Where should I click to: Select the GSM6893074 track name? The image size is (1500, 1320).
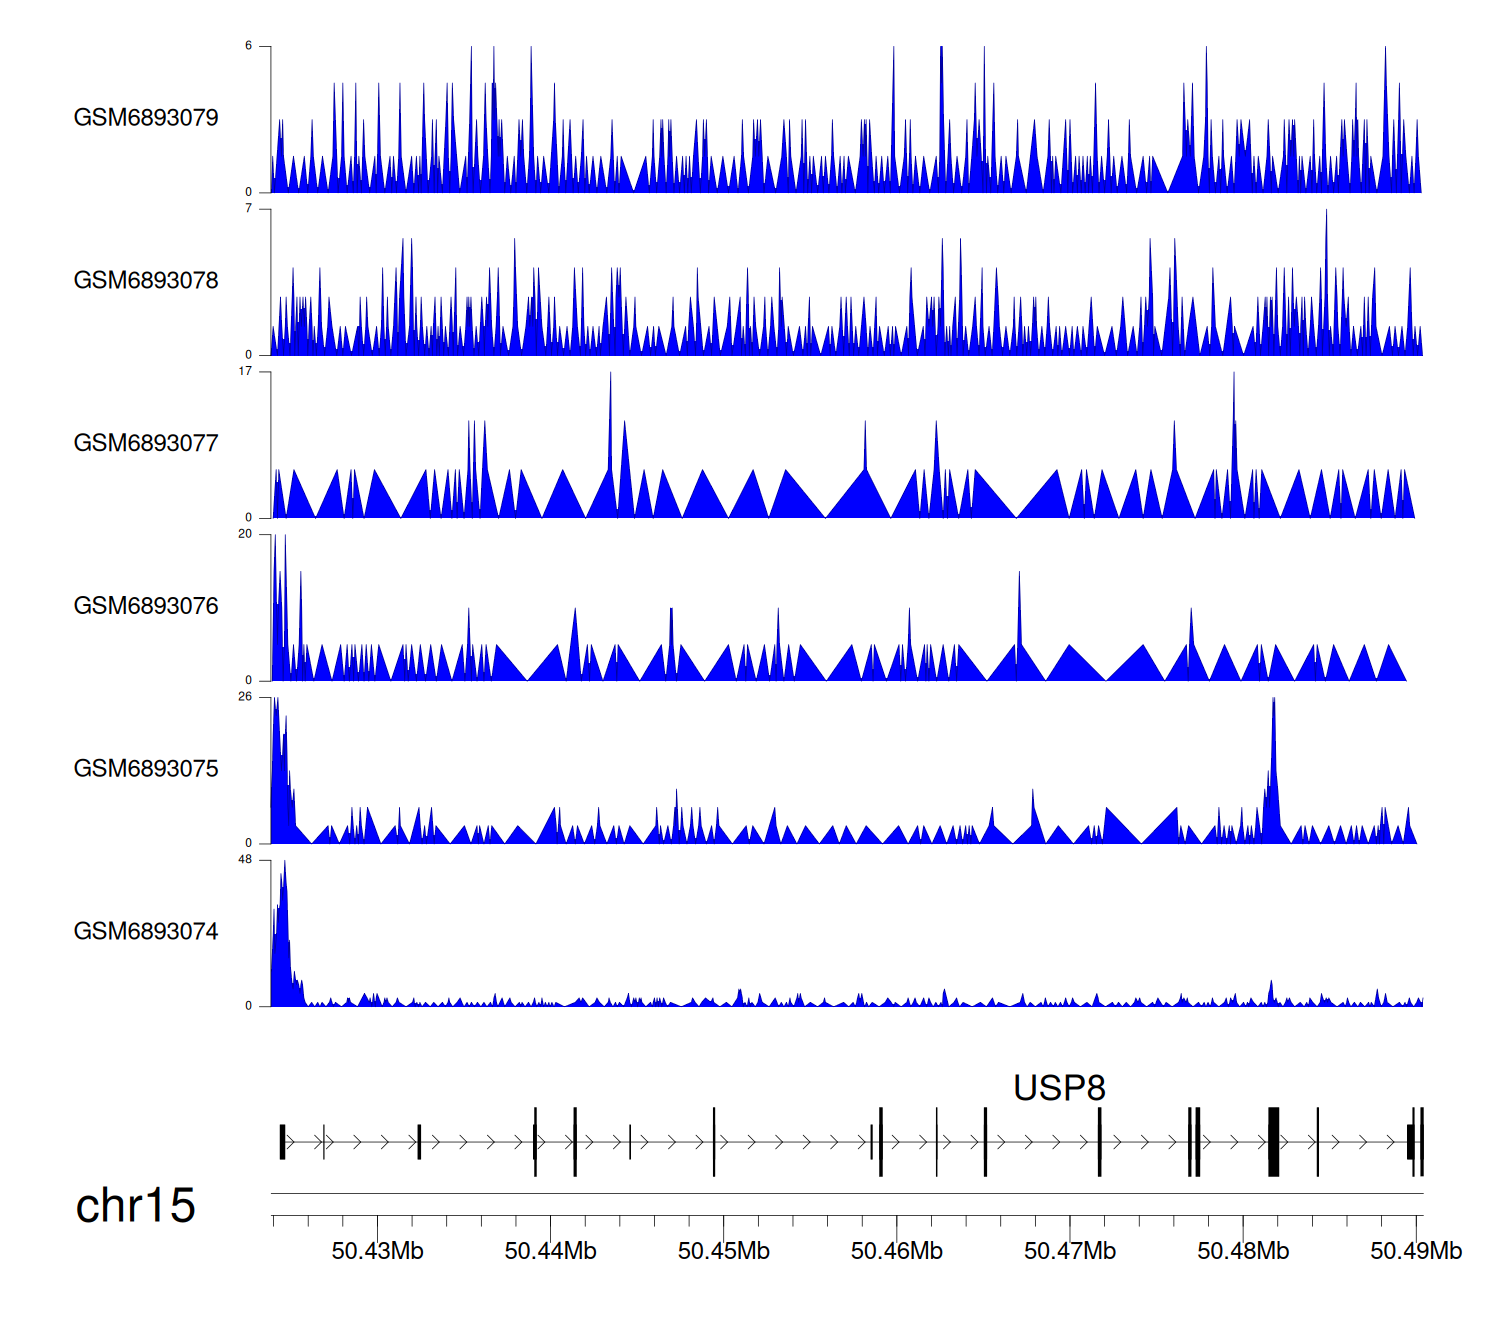pos(146,932)
